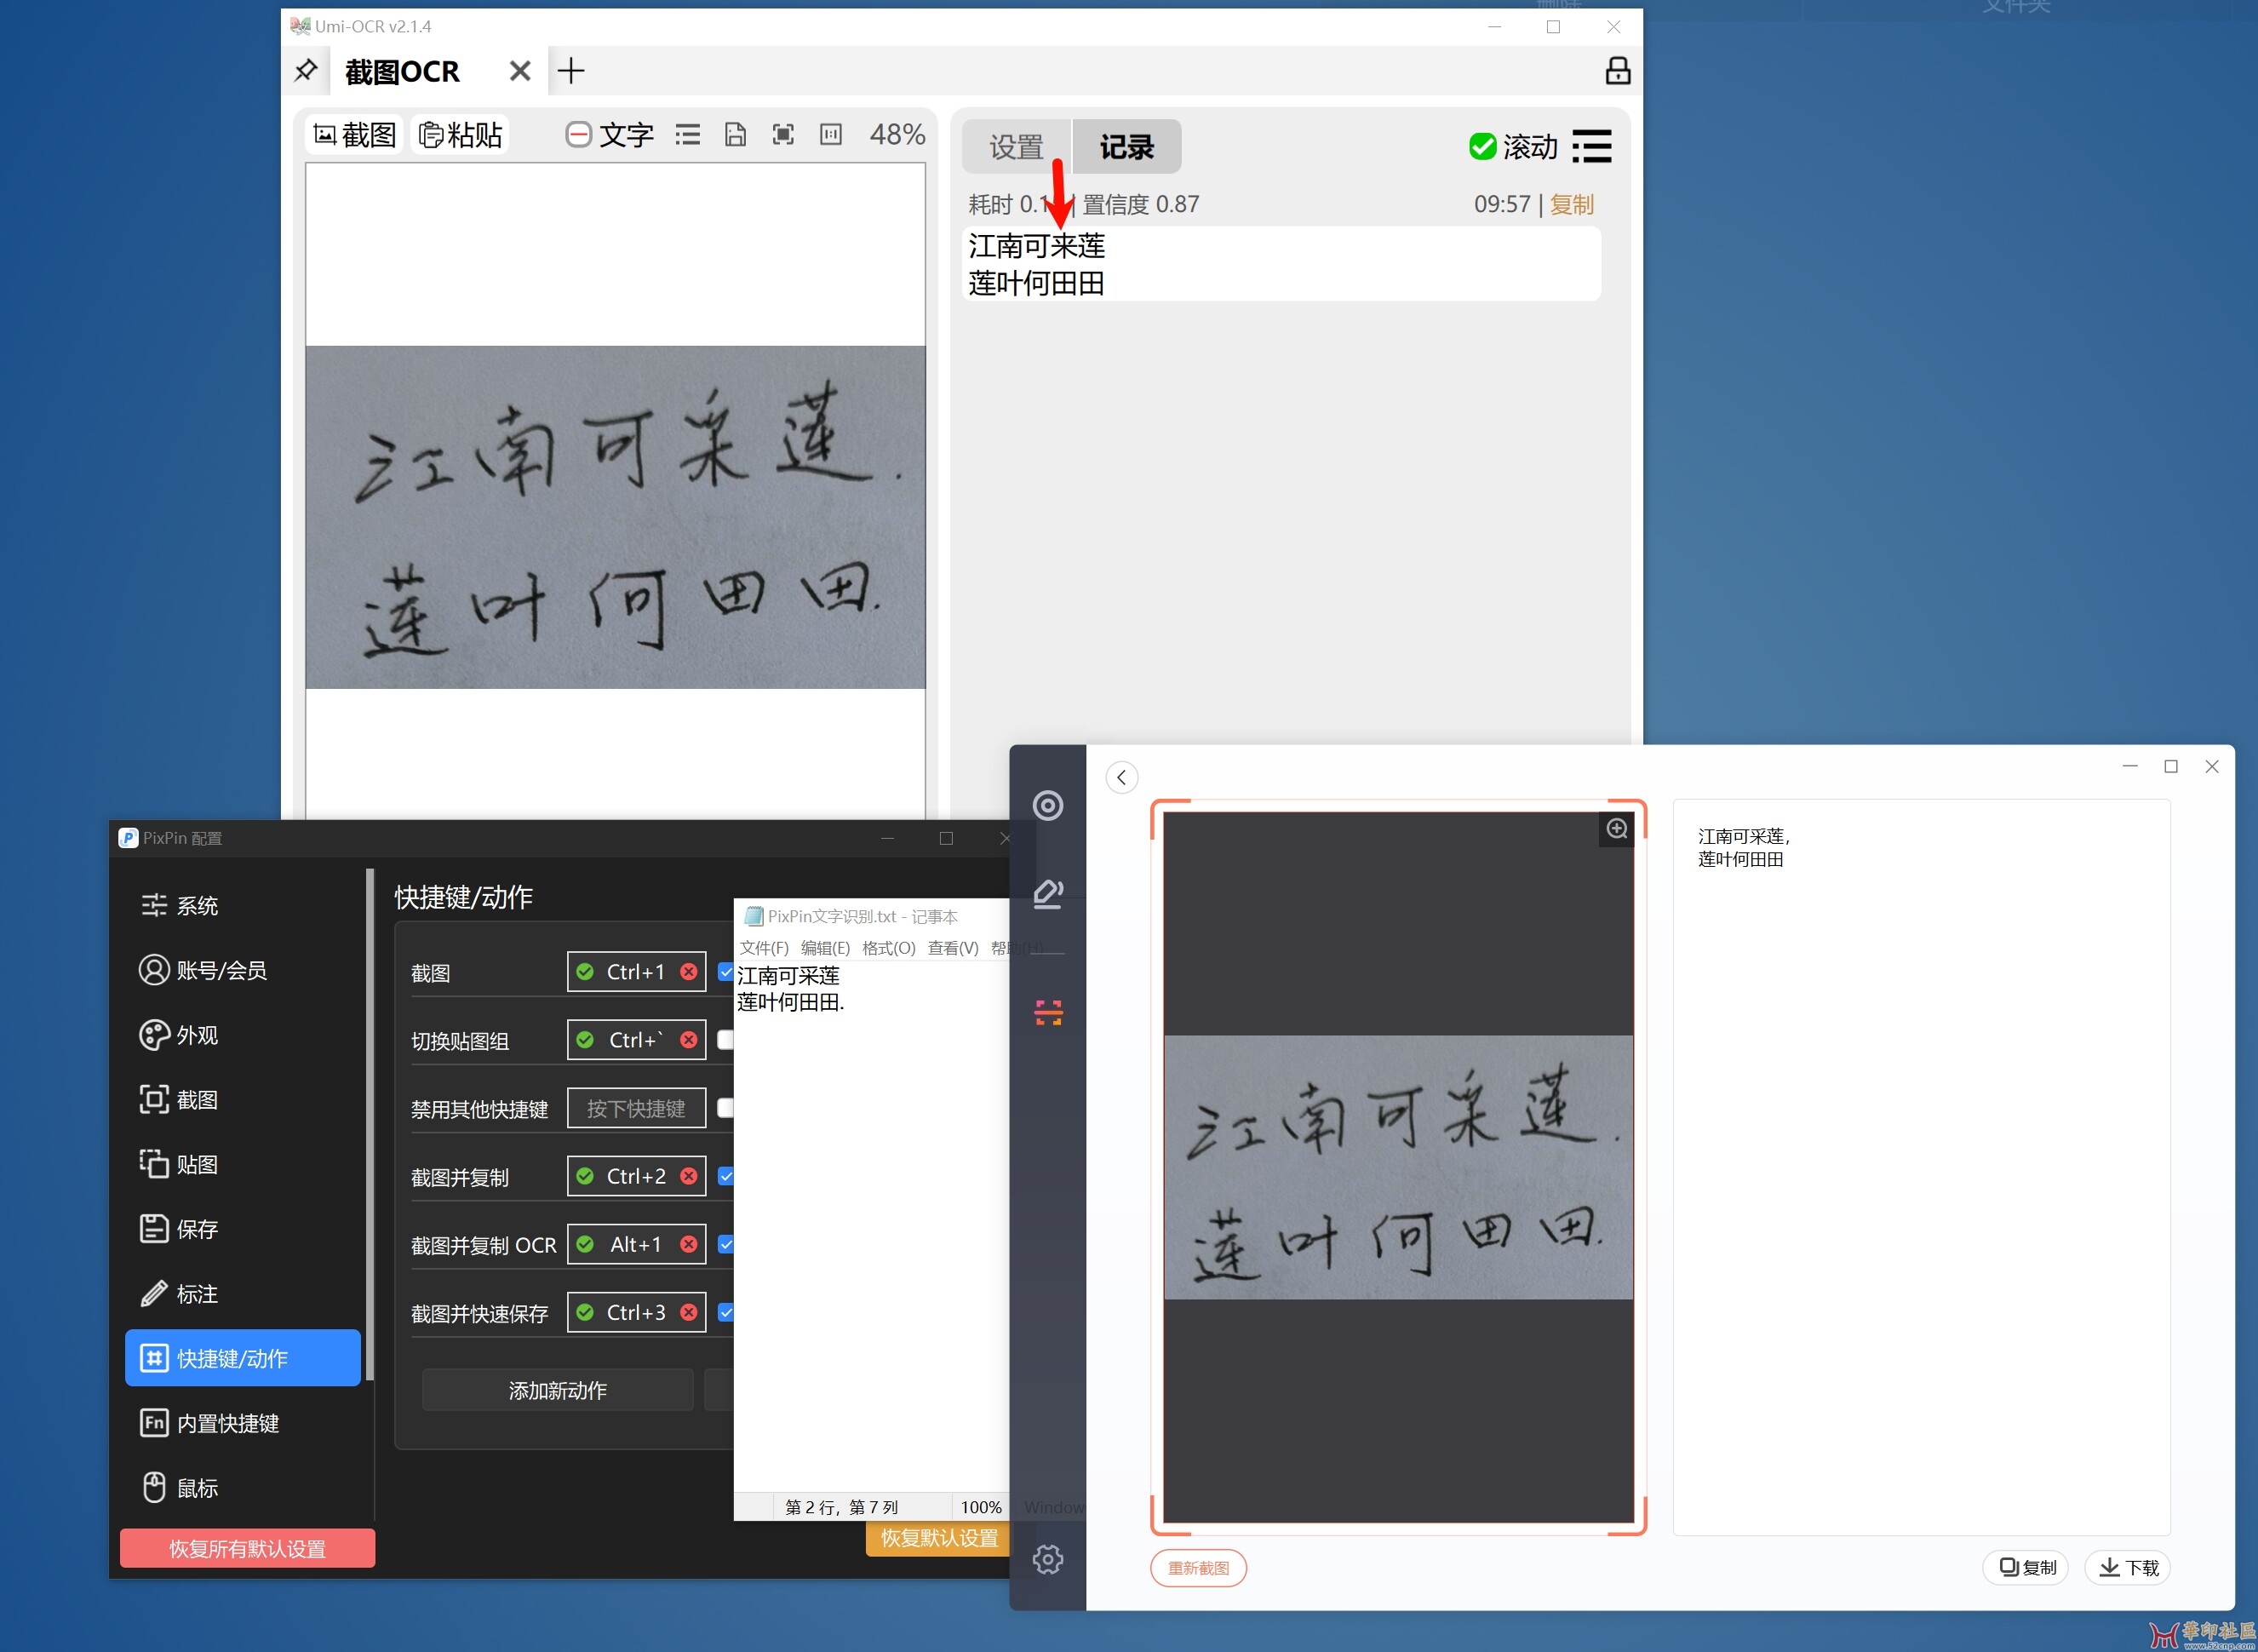Click the magnifier zoom icon on captured image
This screenshot has width=2258, height=1652.
[1617, 829]
